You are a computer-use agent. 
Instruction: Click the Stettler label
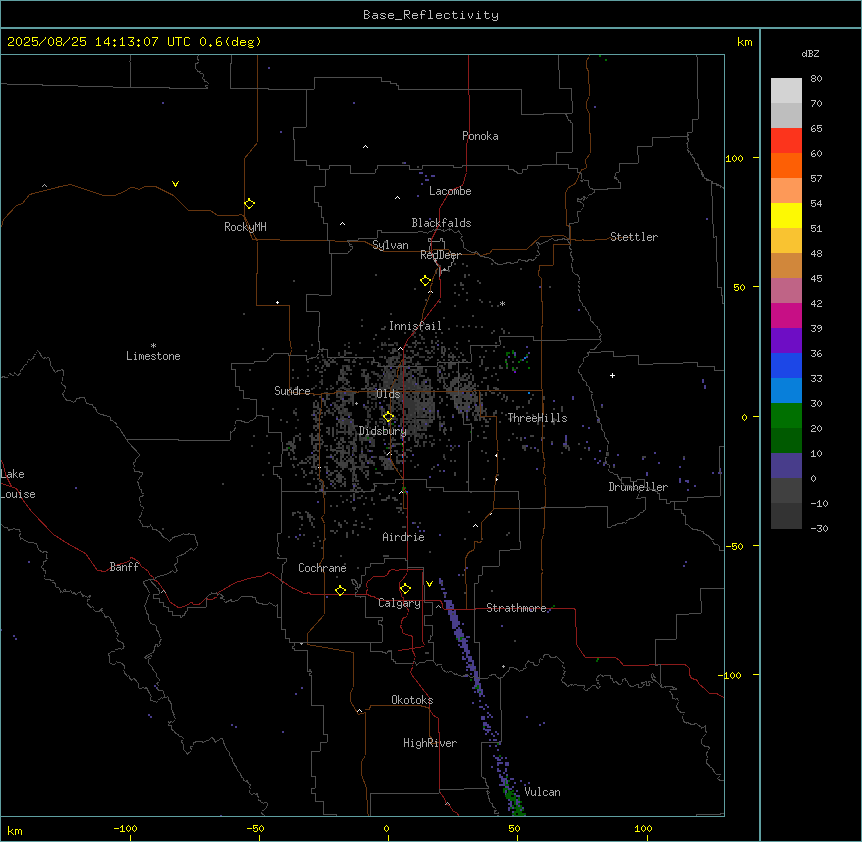point(634,237)
